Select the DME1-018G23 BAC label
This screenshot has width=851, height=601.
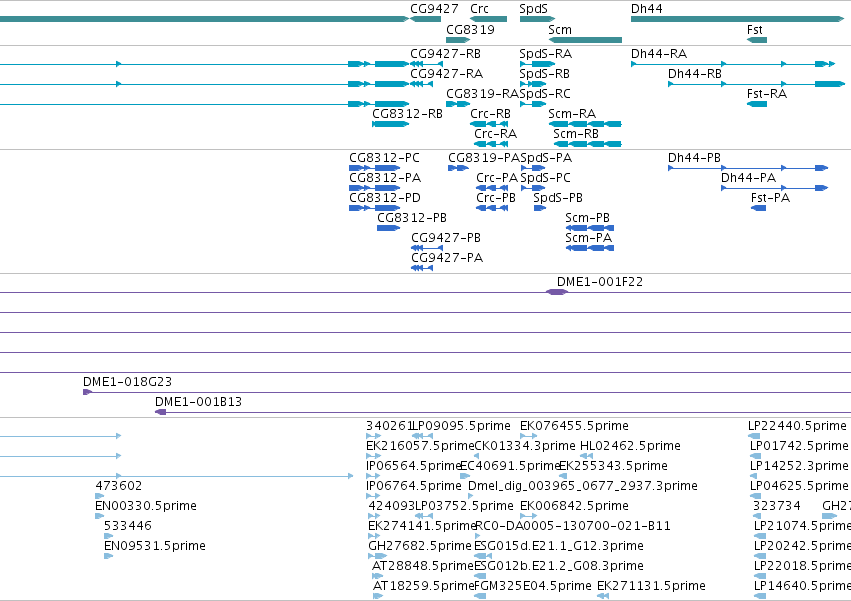point(127,382)
